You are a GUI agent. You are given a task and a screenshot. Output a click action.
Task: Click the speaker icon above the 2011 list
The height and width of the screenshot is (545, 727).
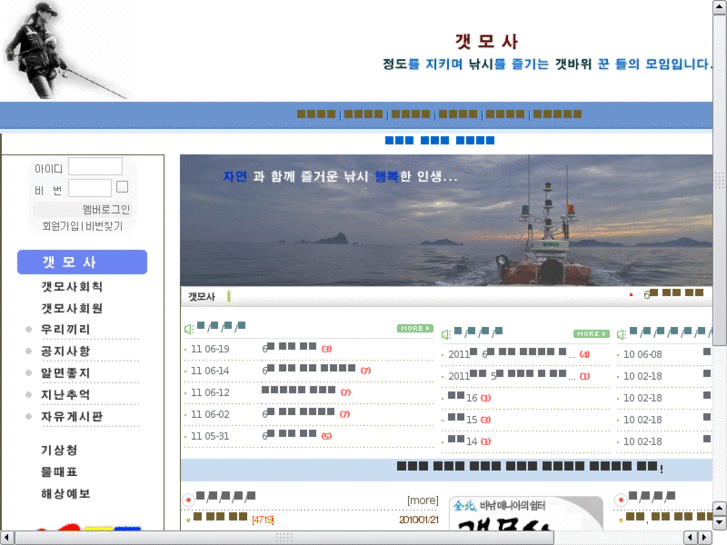(x=446, y=334)
